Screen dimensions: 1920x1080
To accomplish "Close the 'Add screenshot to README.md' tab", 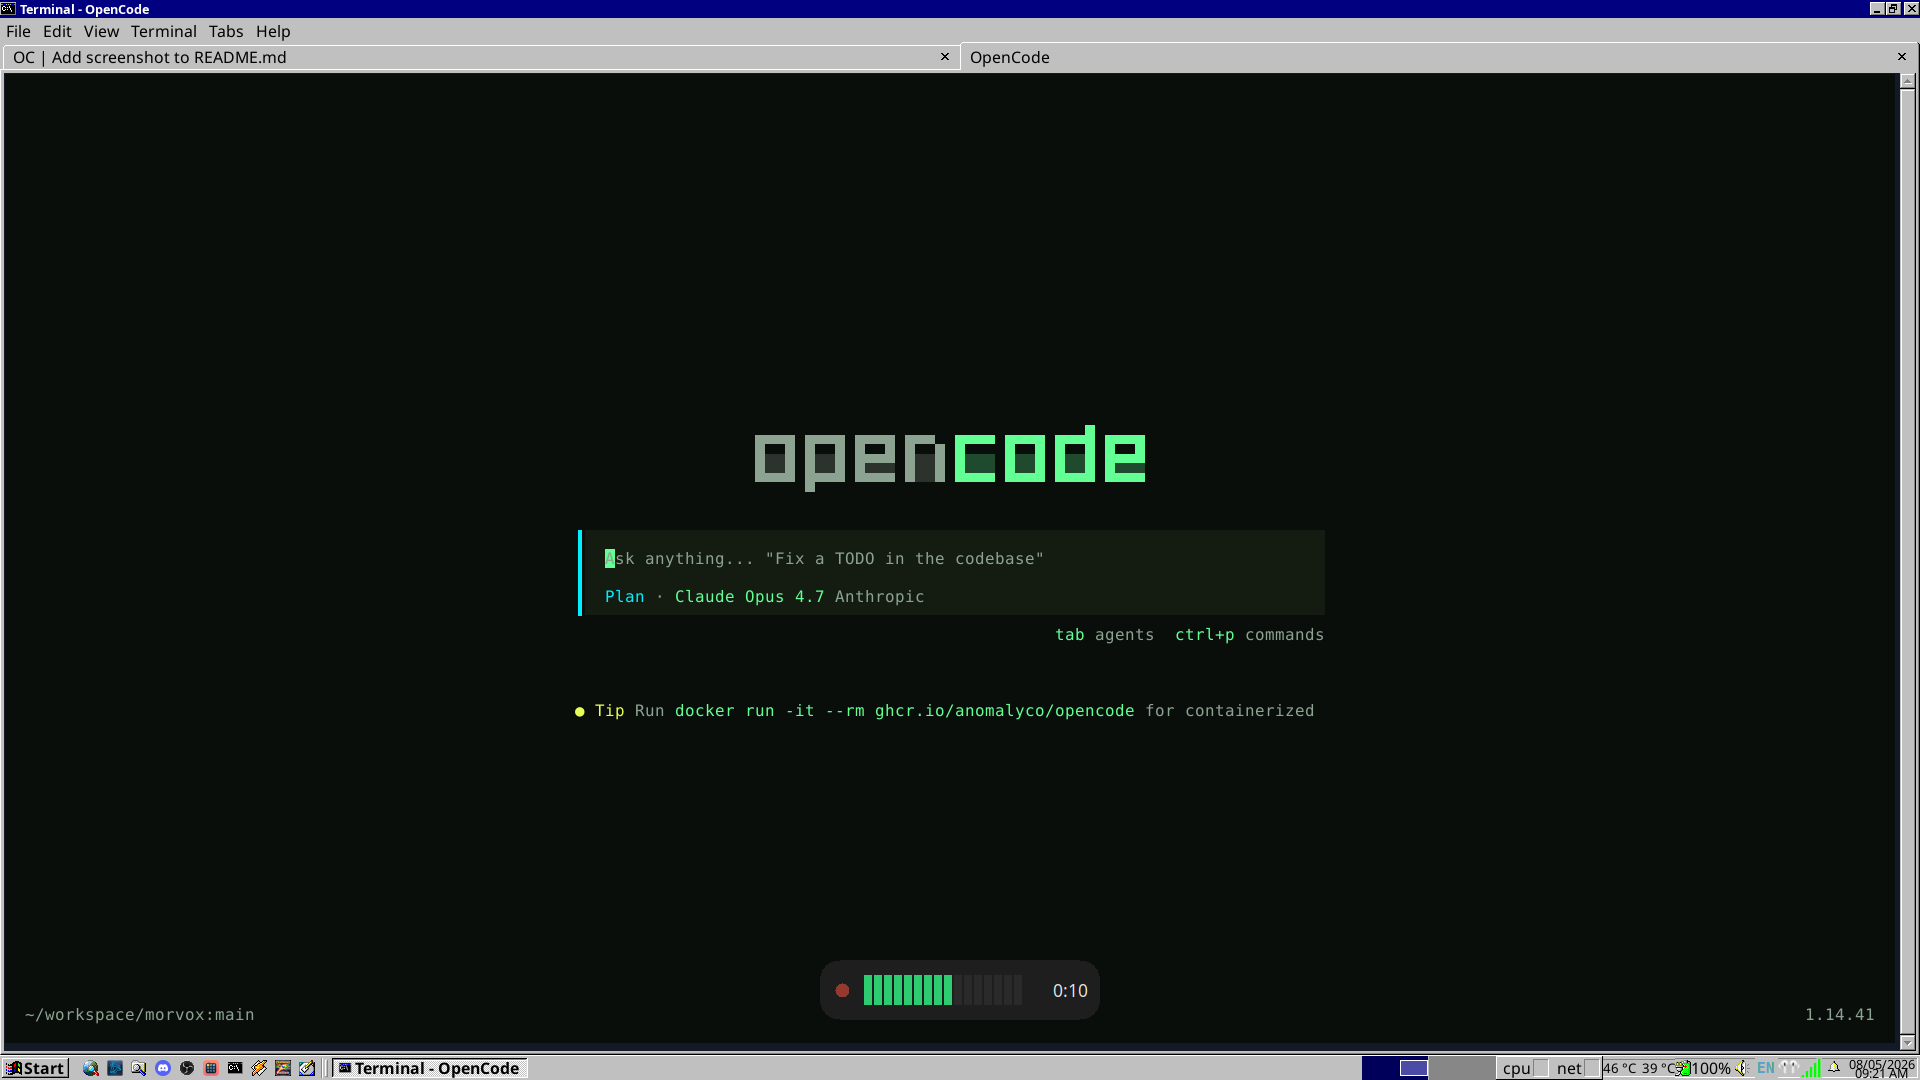I will click(x=944, y=57).
